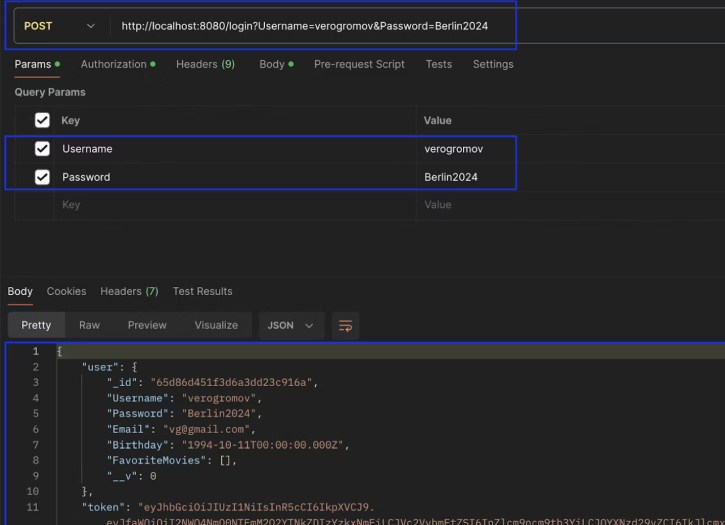Click the Password key cell
This screenshot has width=725, height=525.
(x=235, y=177)
